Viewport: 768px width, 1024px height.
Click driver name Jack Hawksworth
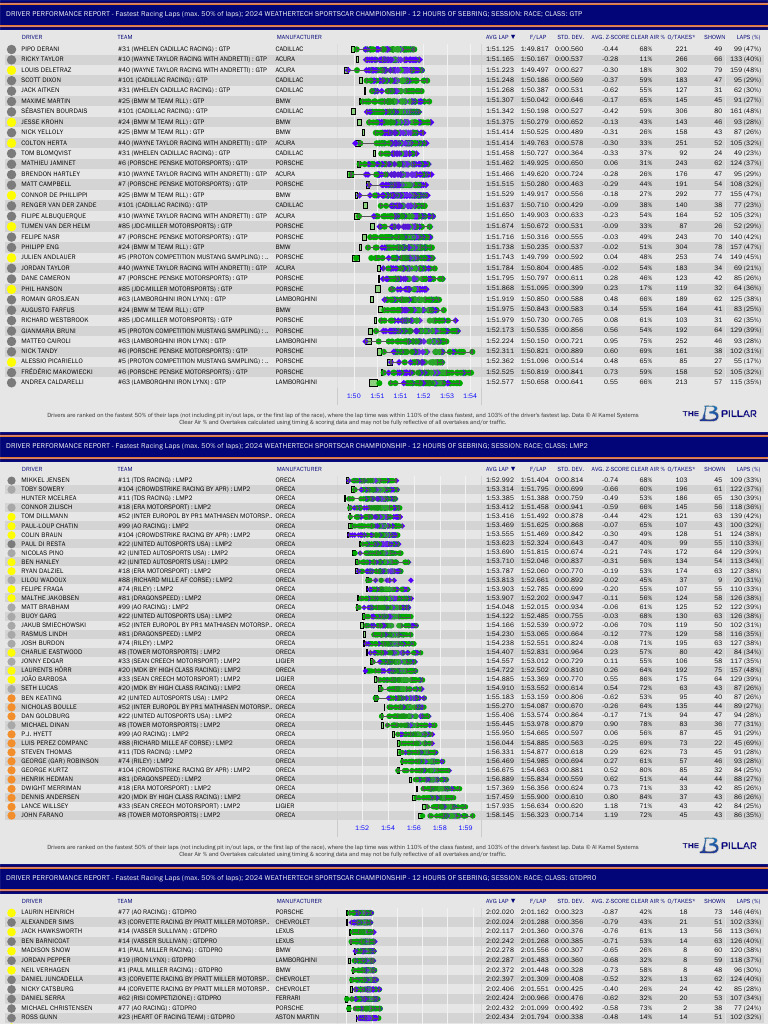pos(51,931)
